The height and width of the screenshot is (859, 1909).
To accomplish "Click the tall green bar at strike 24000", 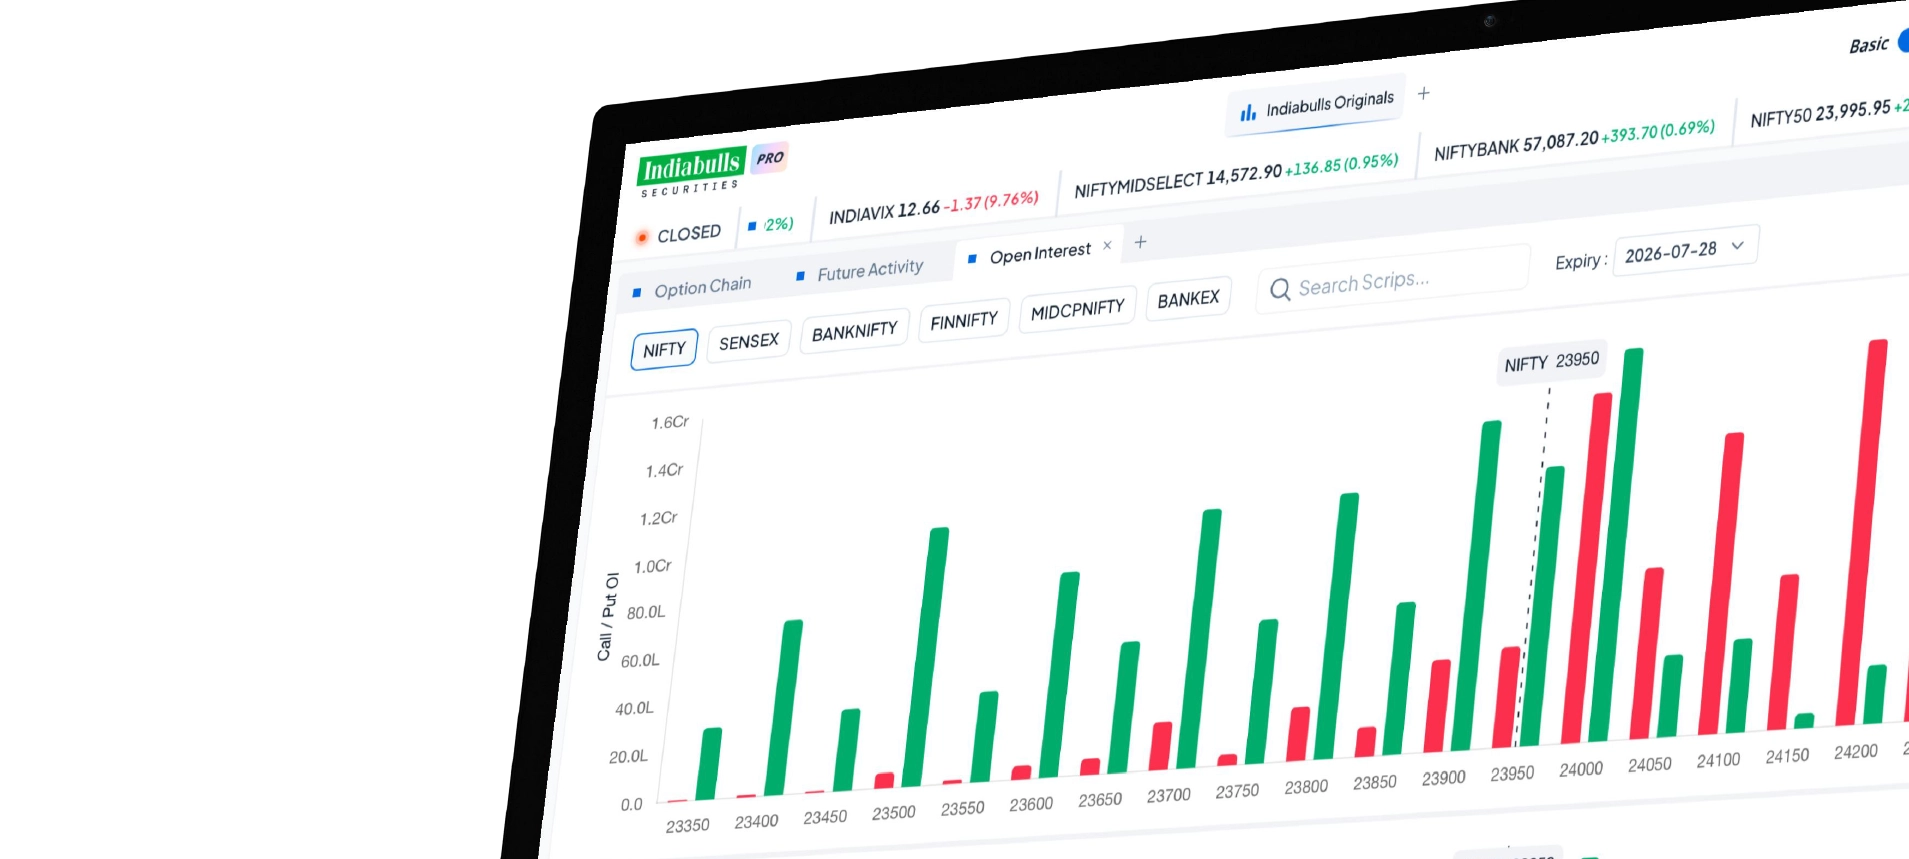I will [1617, 544].
